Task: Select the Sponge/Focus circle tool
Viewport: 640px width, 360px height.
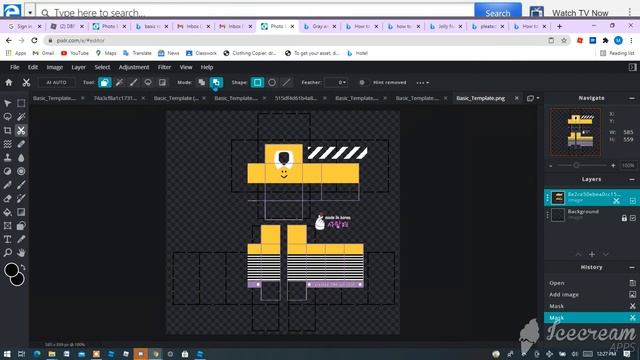Action: 21,171
